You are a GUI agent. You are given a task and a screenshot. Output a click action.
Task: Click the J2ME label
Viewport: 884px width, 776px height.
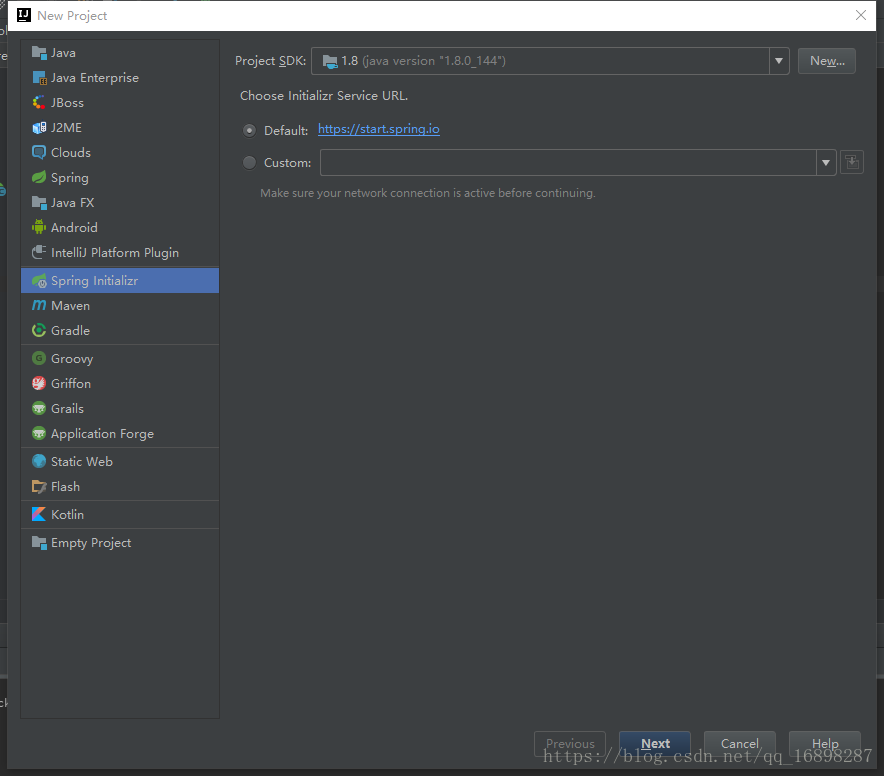pyautogui.click(x=66, y=127)
